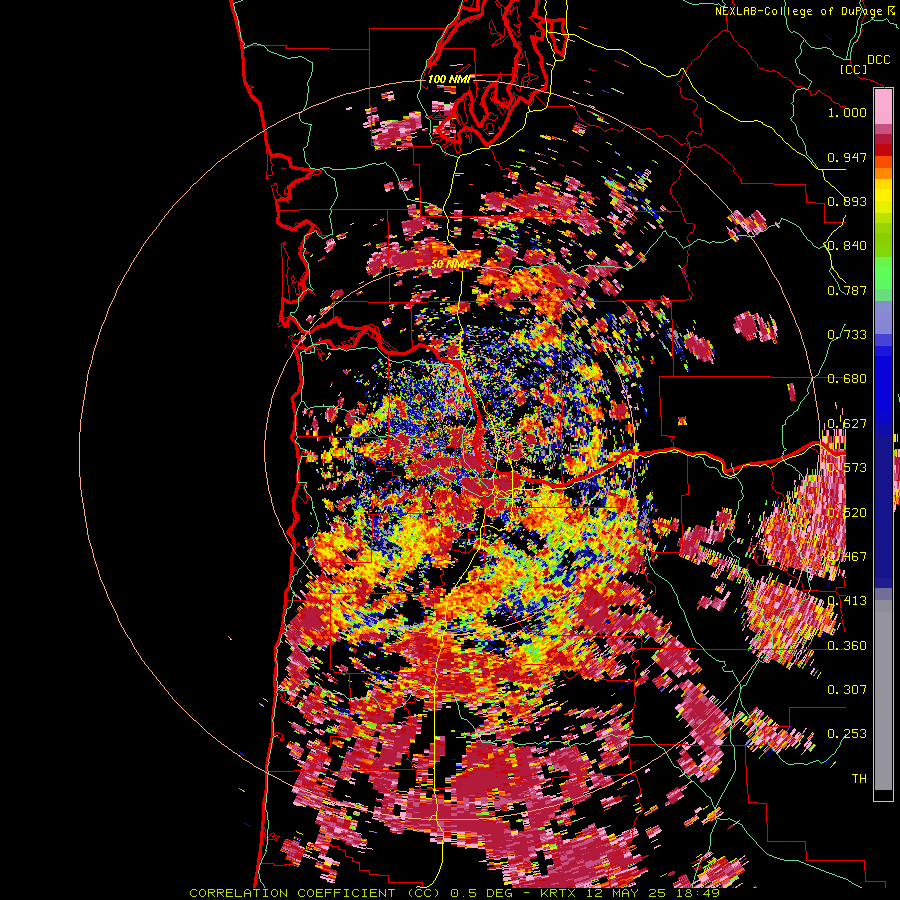Click the 0.893 scale value
The image size is (900, 900).
[847, 201]
